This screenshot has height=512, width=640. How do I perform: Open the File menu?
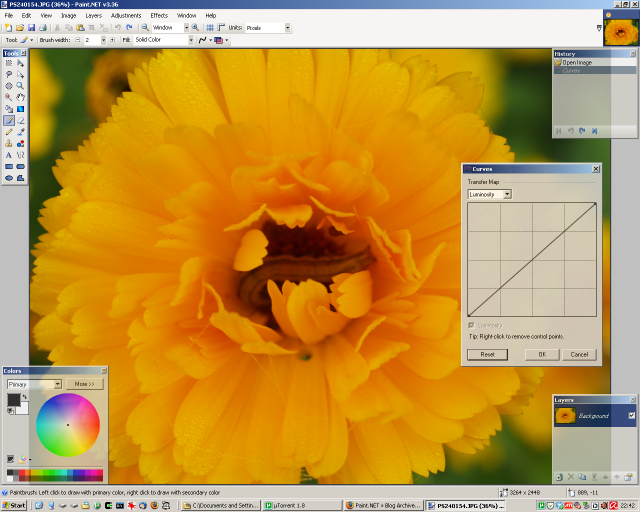click(x=9, y=16)
